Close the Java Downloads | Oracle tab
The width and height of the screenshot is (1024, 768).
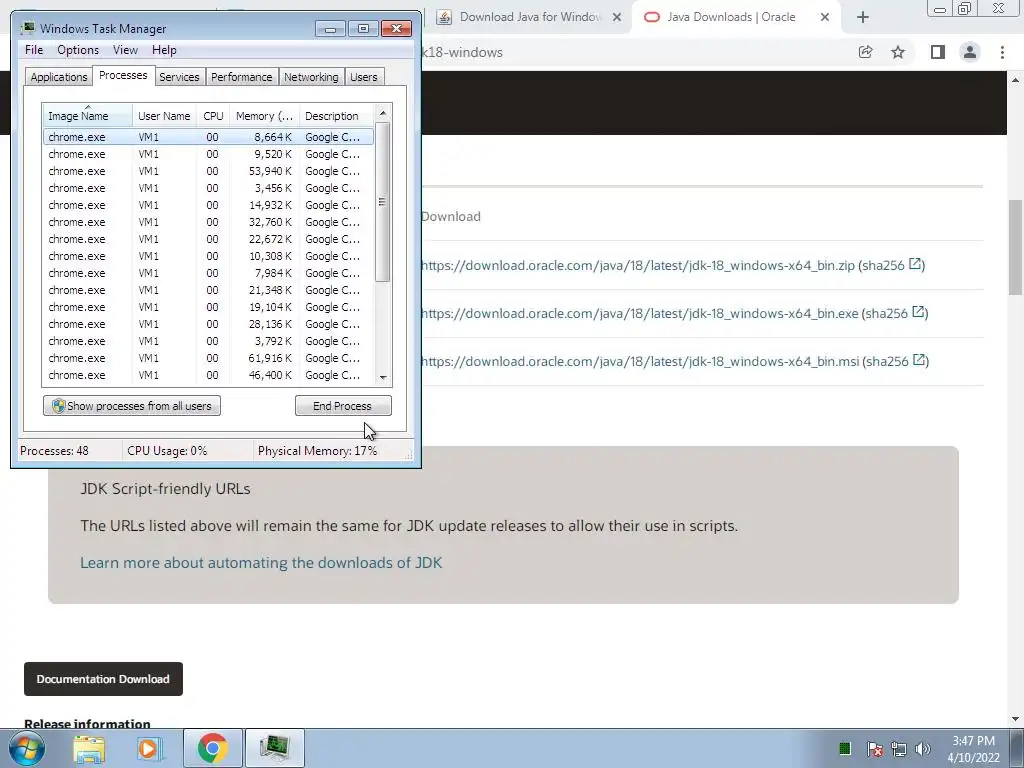825,17
